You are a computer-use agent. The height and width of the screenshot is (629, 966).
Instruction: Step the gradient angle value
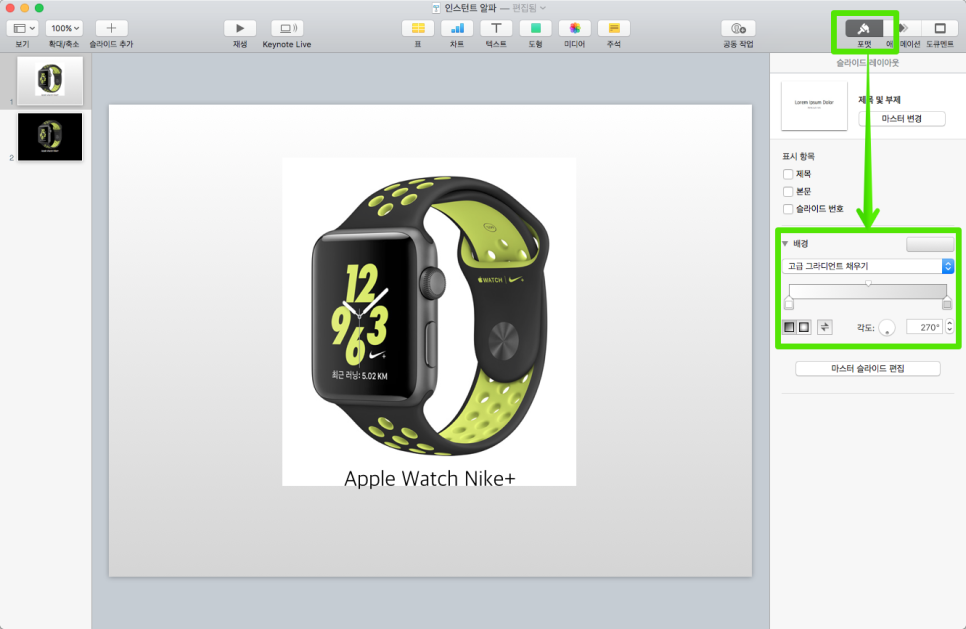point(949,327)
